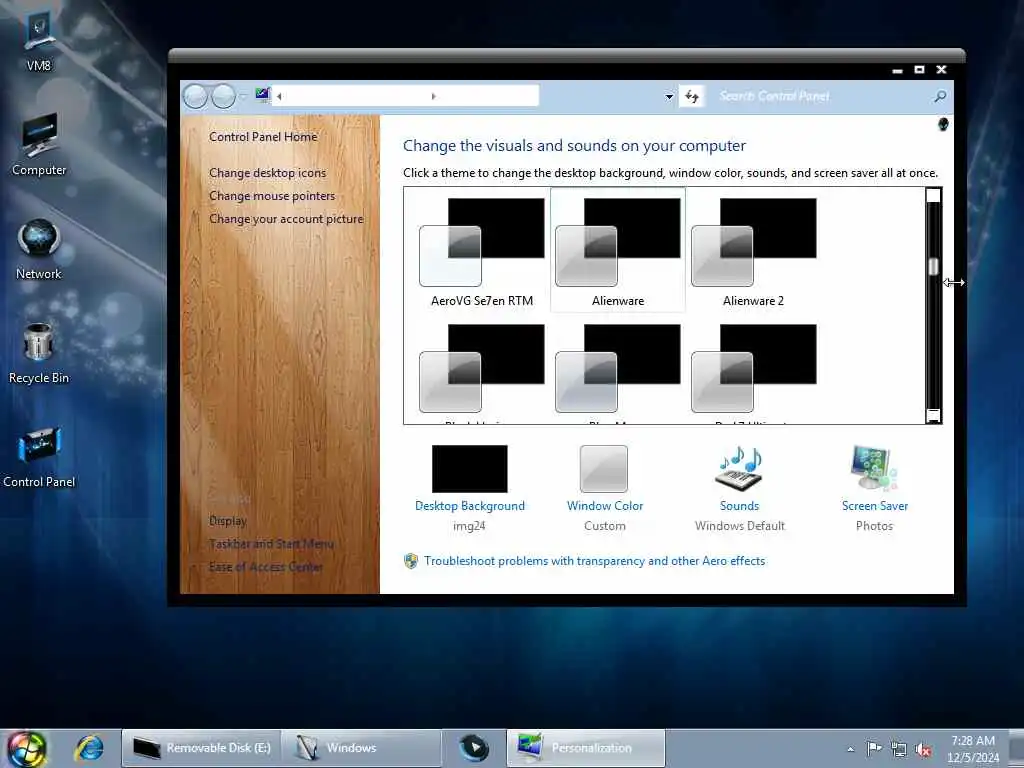Click breadcrumb arrow left of address path
This screenshot has height=768, width=1024.
[279, 97]
